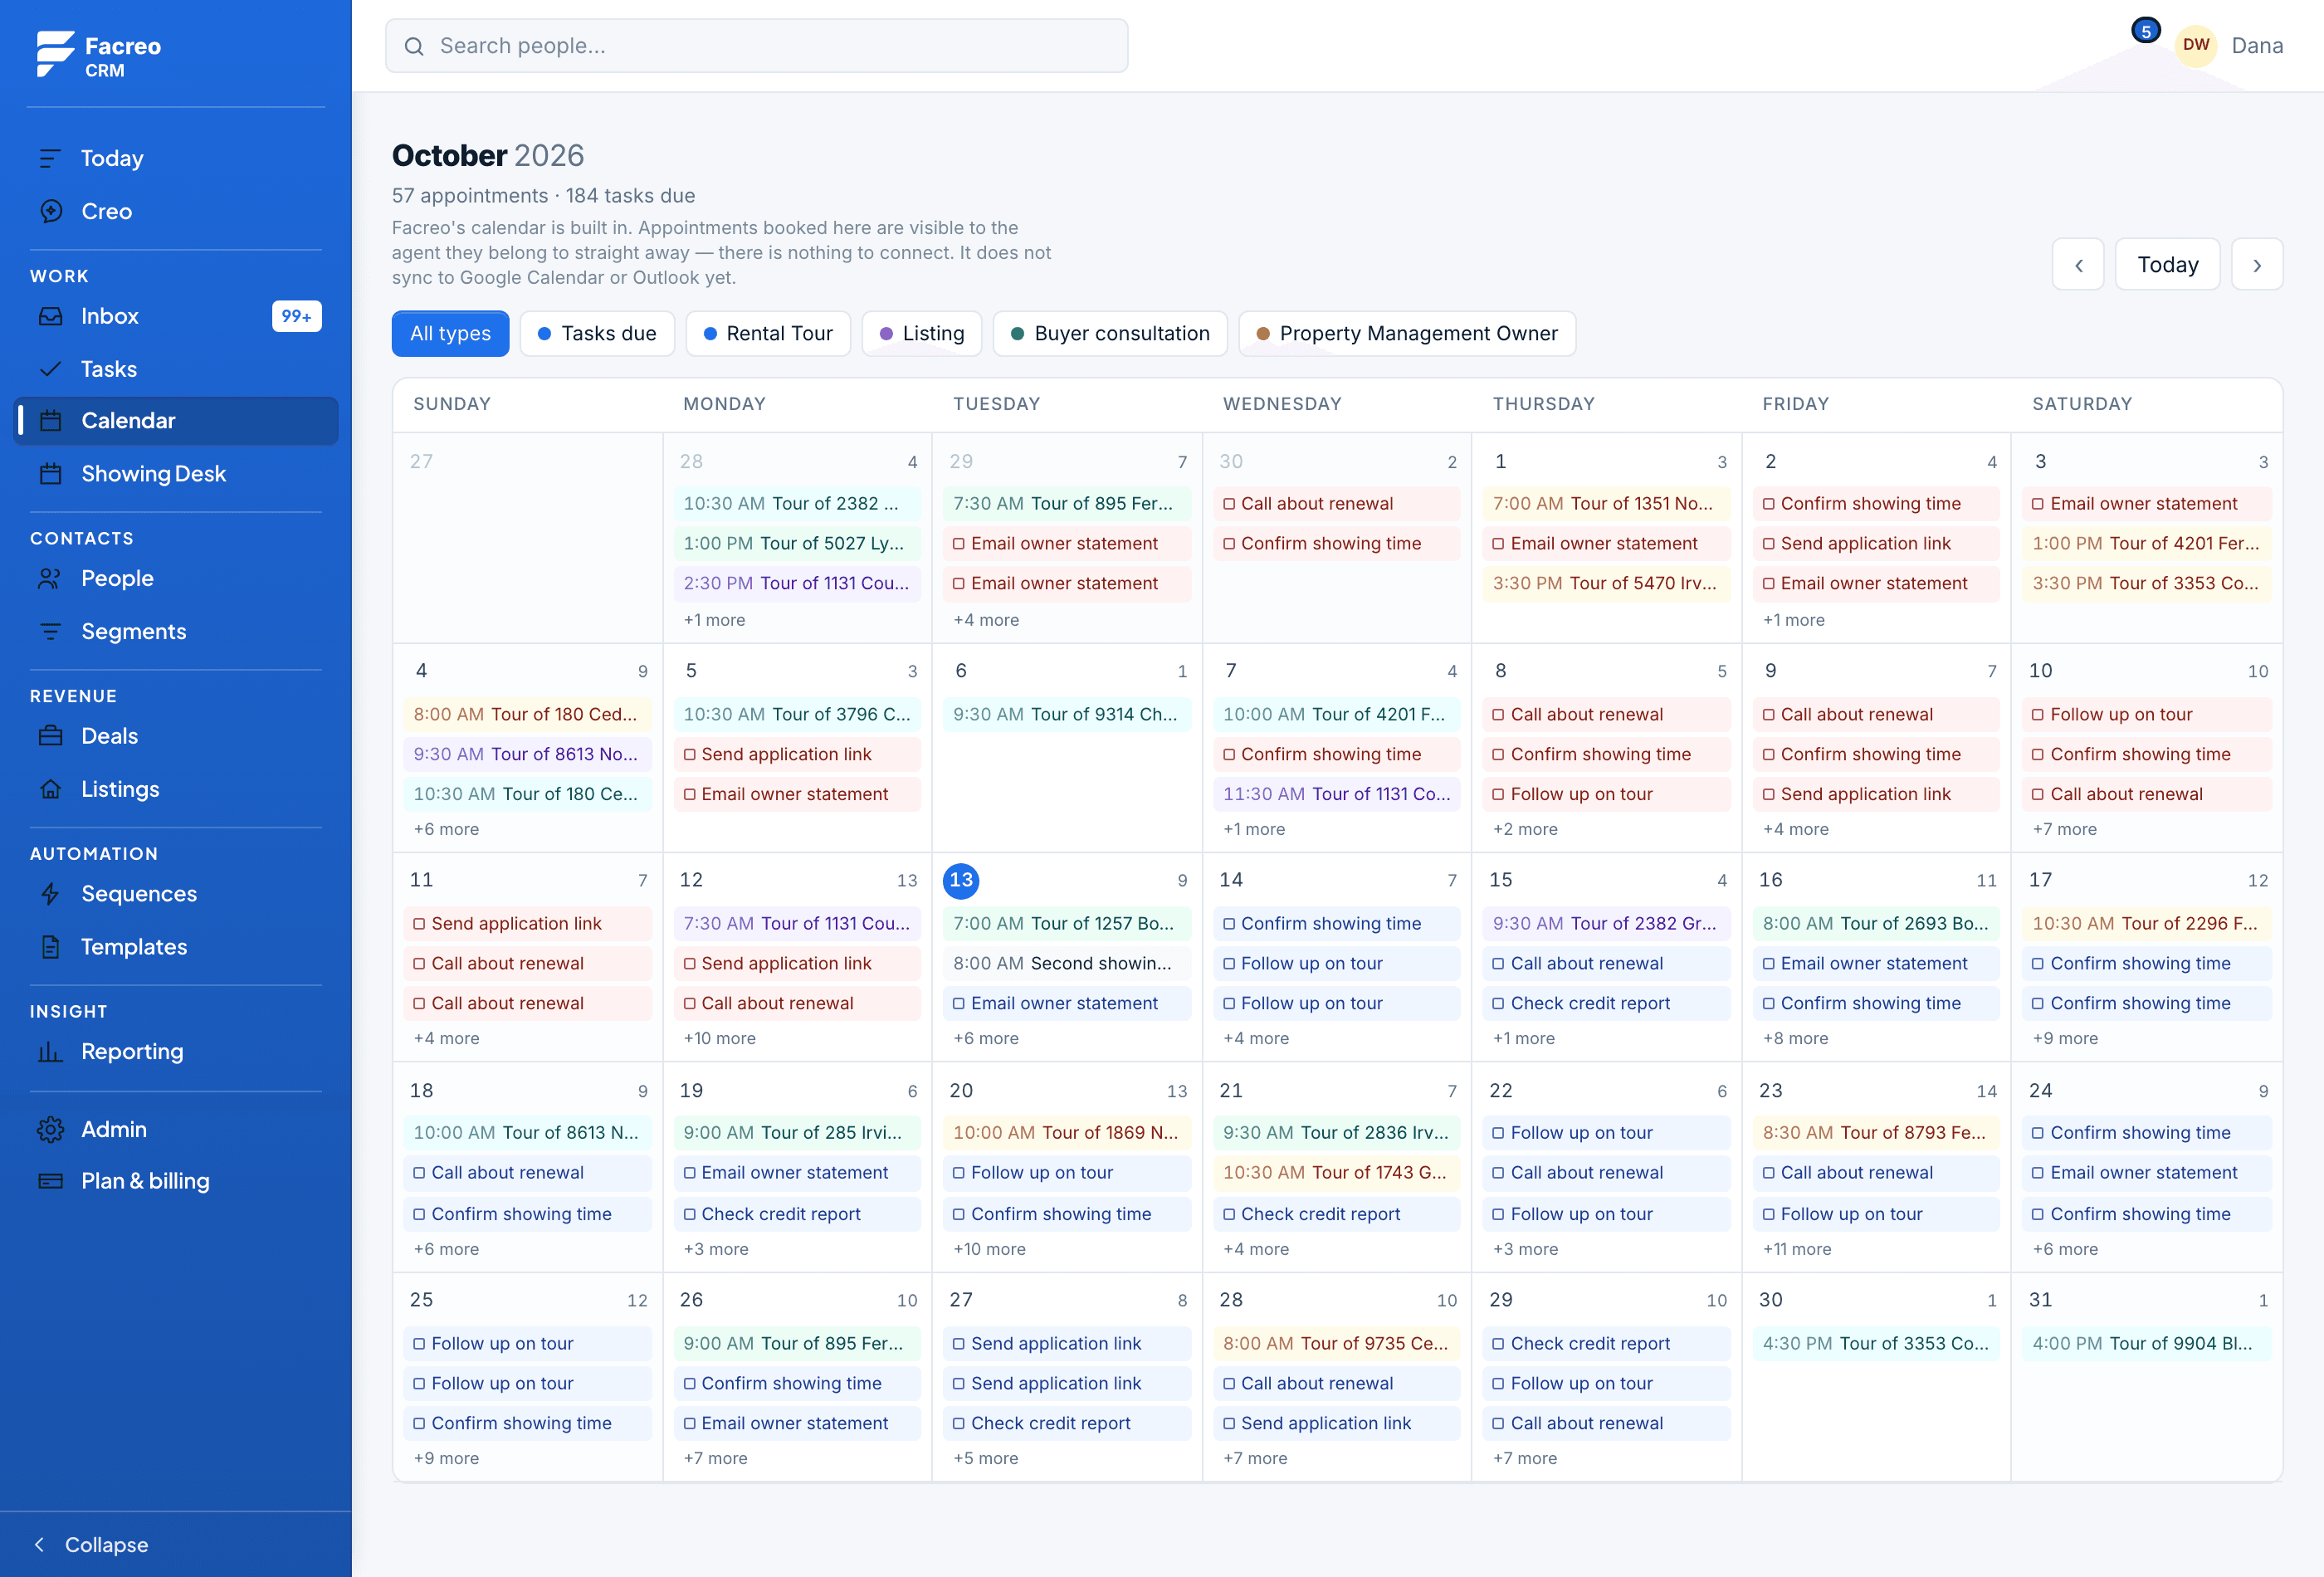Check off 'Call about renewal' on September 30

point(1229,504)
